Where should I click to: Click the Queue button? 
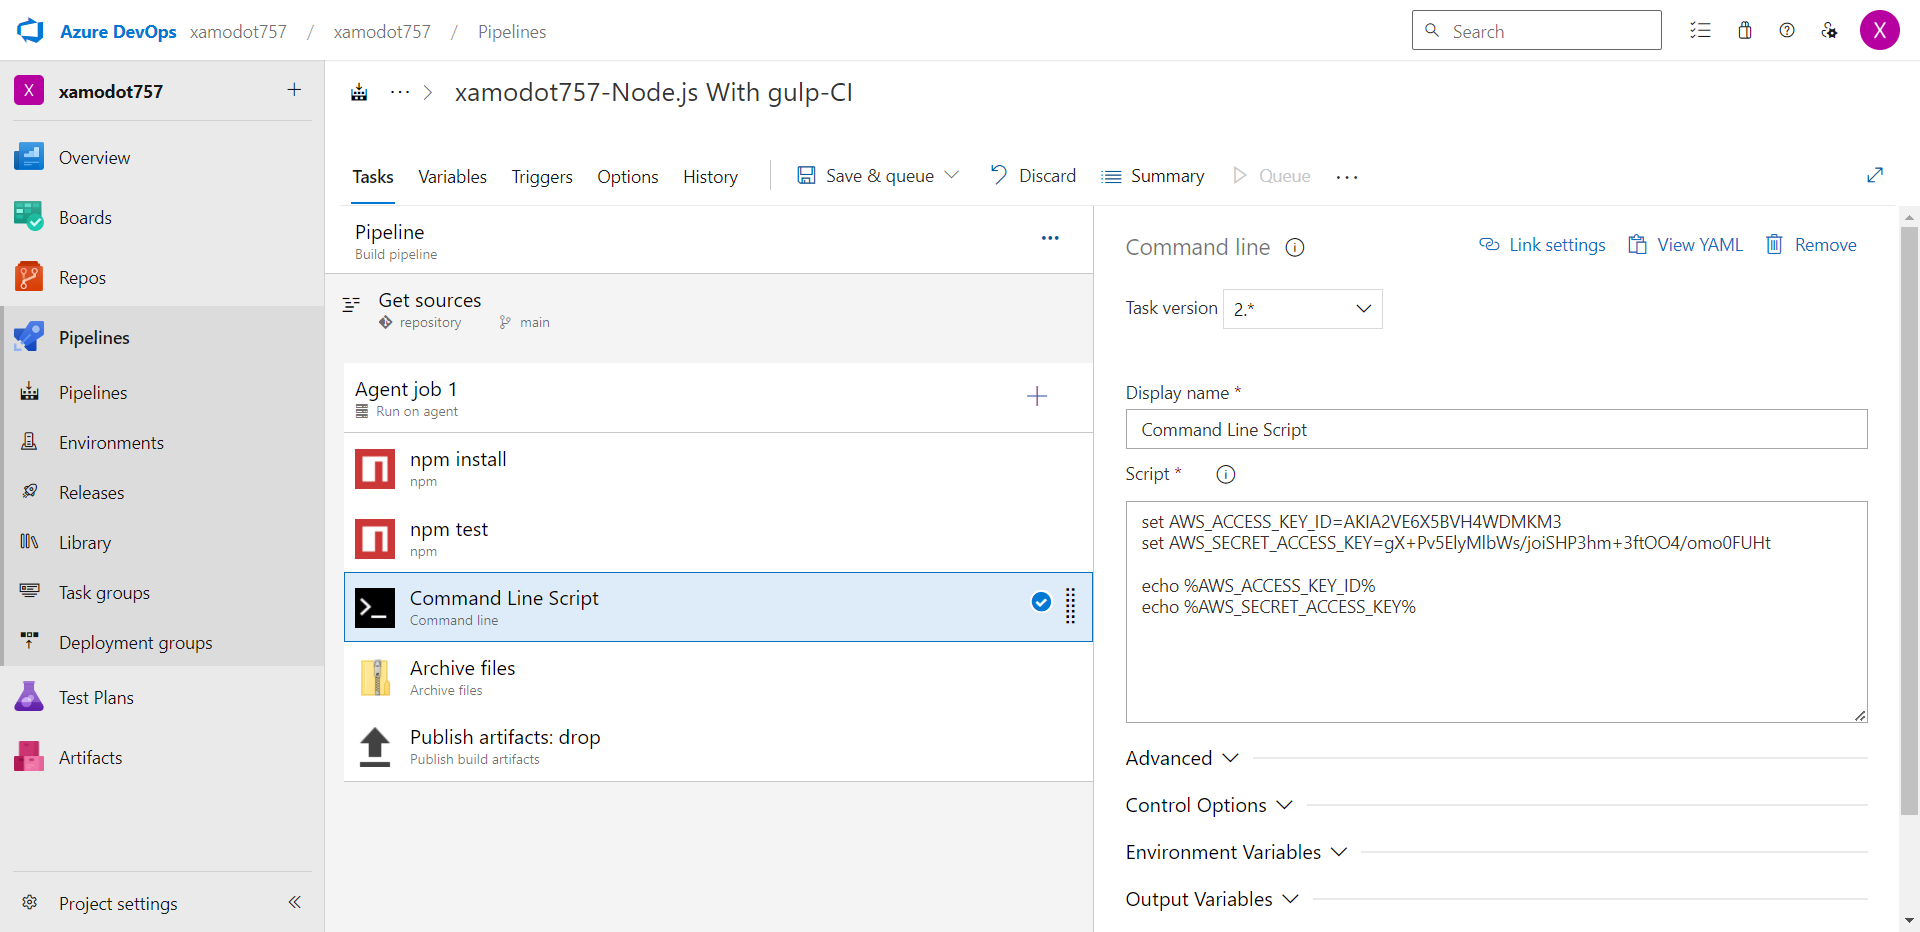click(x=1271, y=175)
